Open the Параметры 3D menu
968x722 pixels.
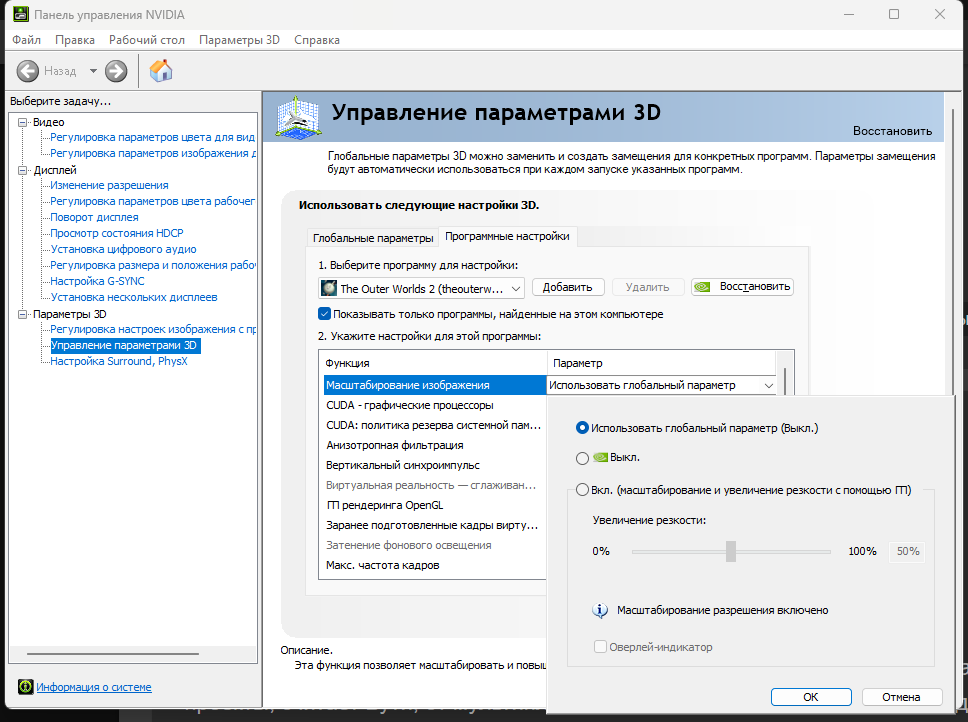point(240,40)
